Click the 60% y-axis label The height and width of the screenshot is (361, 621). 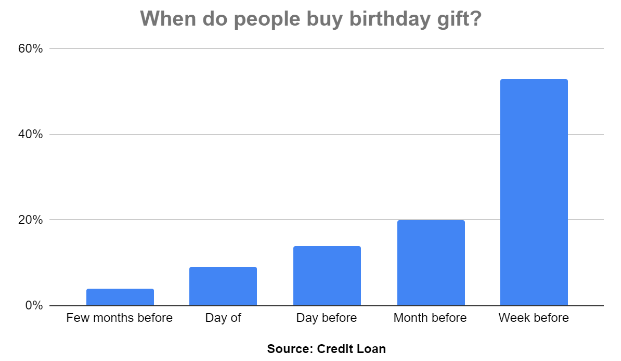pyautogui.click(x=30, y=49)
